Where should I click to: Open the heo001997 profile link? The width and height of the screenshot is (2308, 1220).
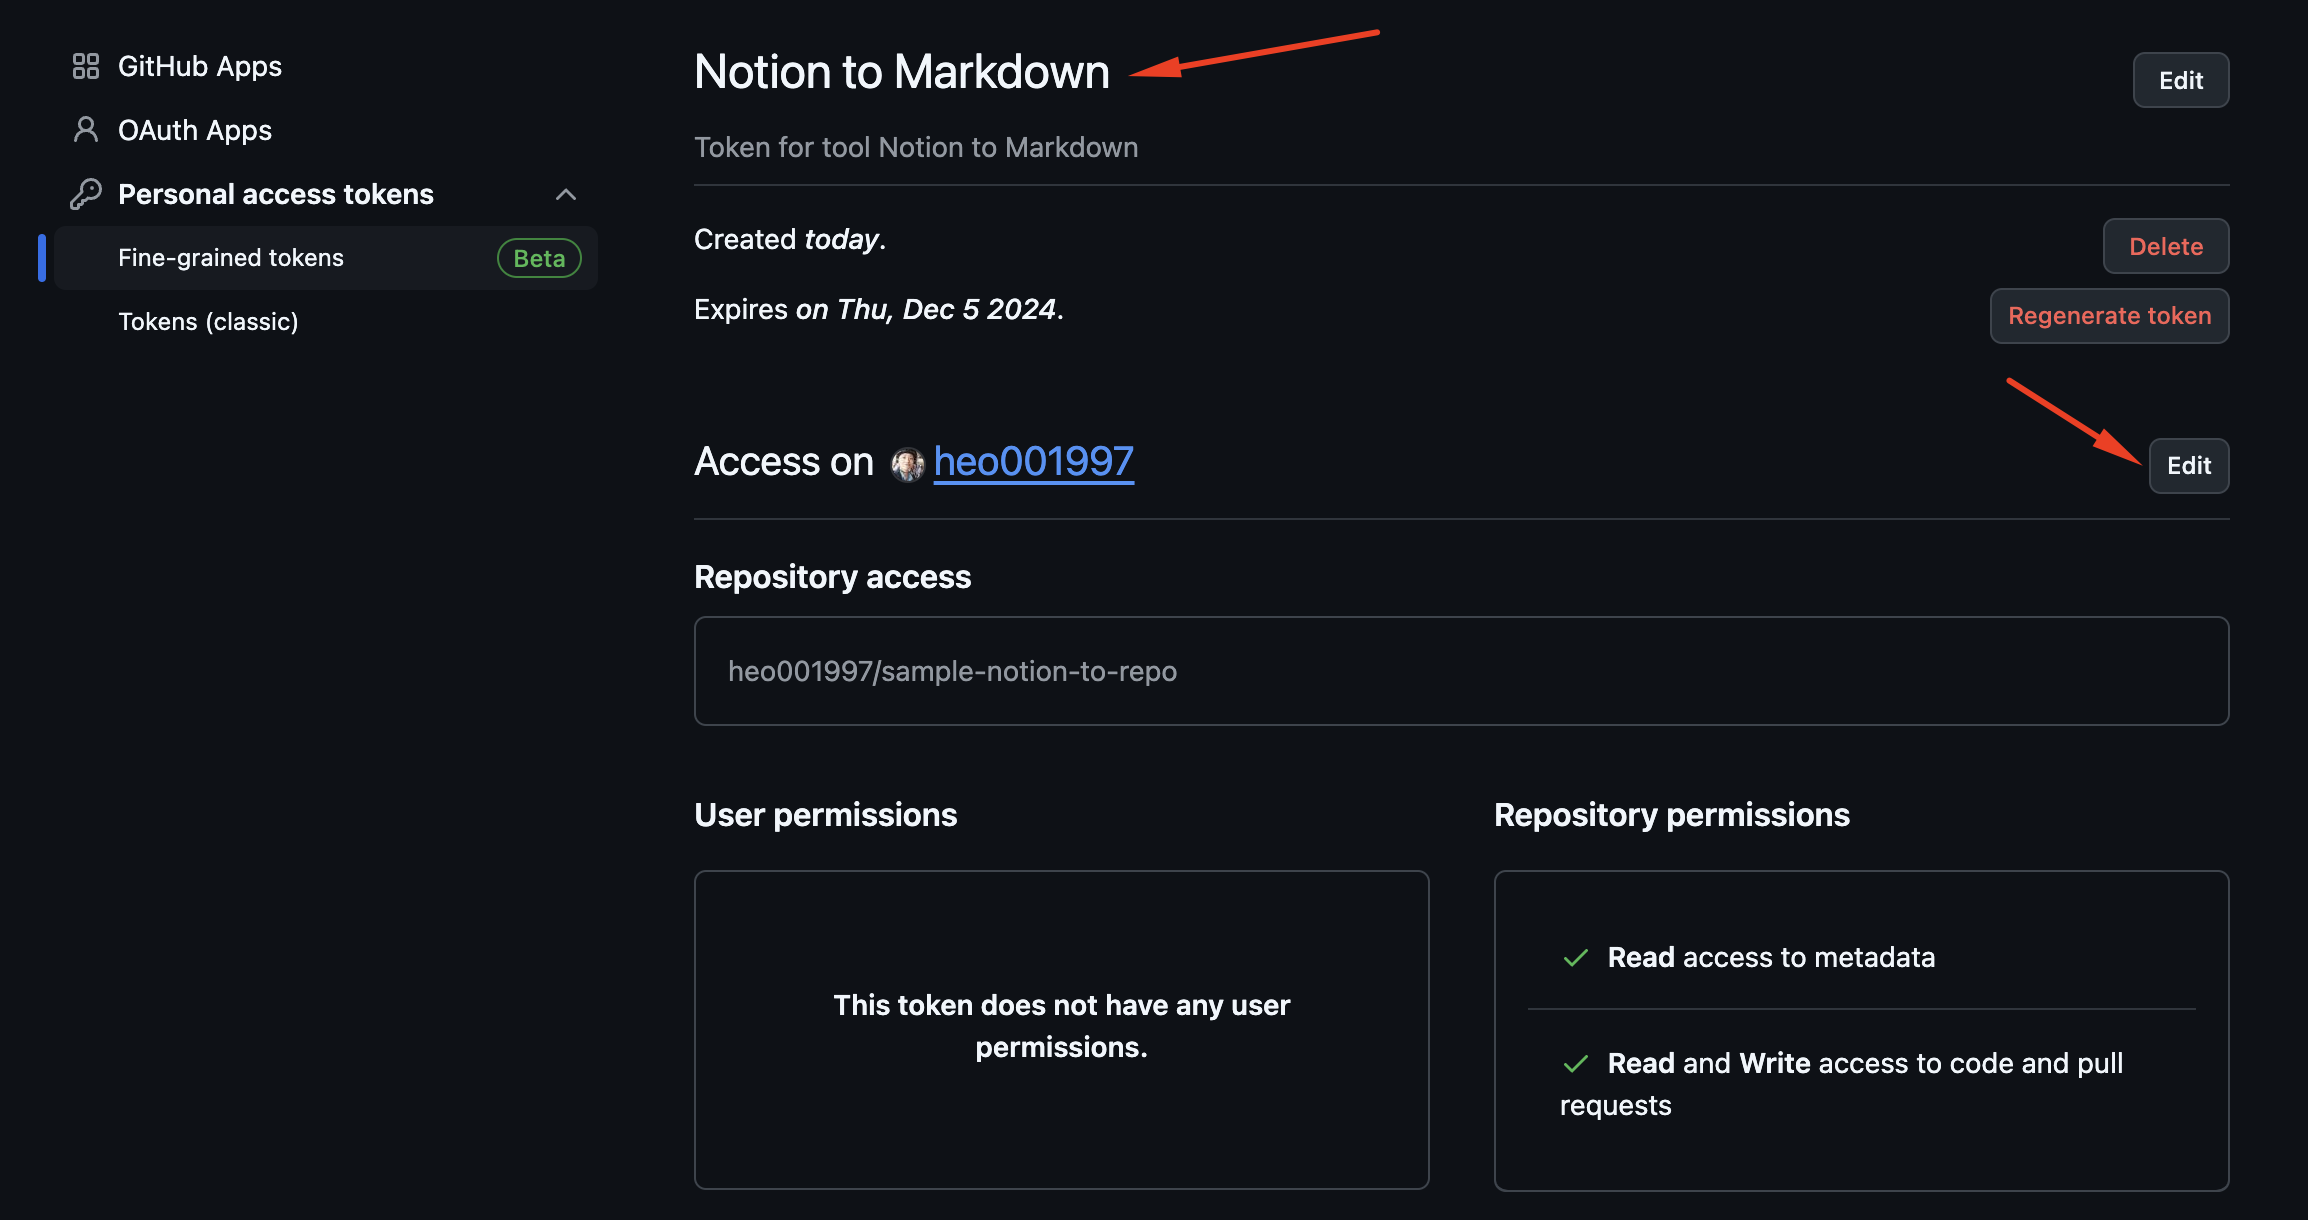[1034, 462]
